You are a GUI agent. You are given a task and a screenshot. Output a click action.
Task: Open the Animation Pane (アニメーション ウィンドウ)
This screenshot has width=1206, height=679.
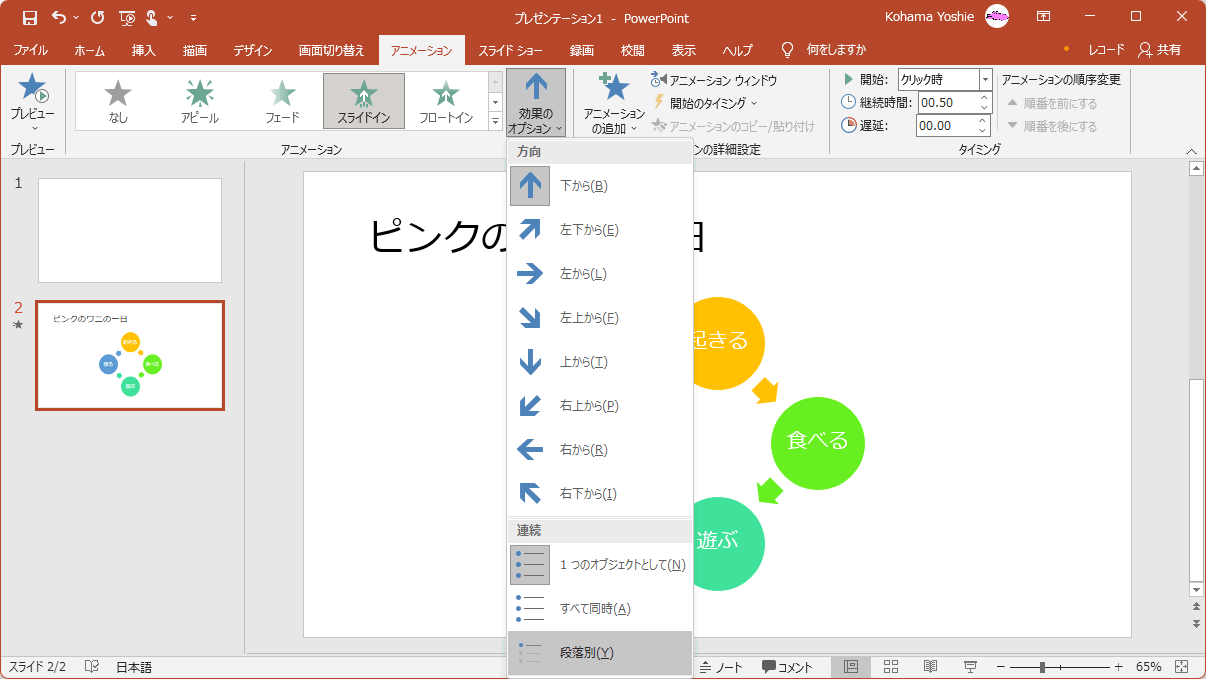(x=714, y=80)
